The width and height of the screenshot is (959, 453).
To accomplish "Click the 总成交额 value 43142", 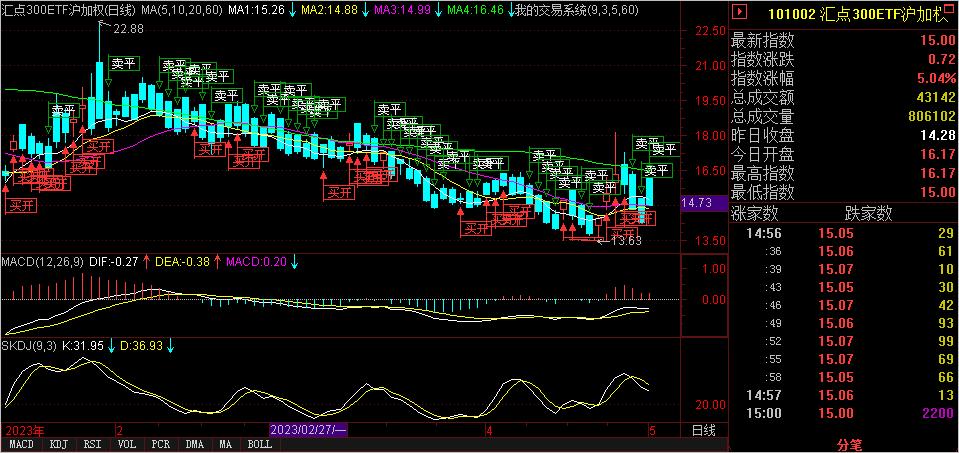I will tap(936, 98).
